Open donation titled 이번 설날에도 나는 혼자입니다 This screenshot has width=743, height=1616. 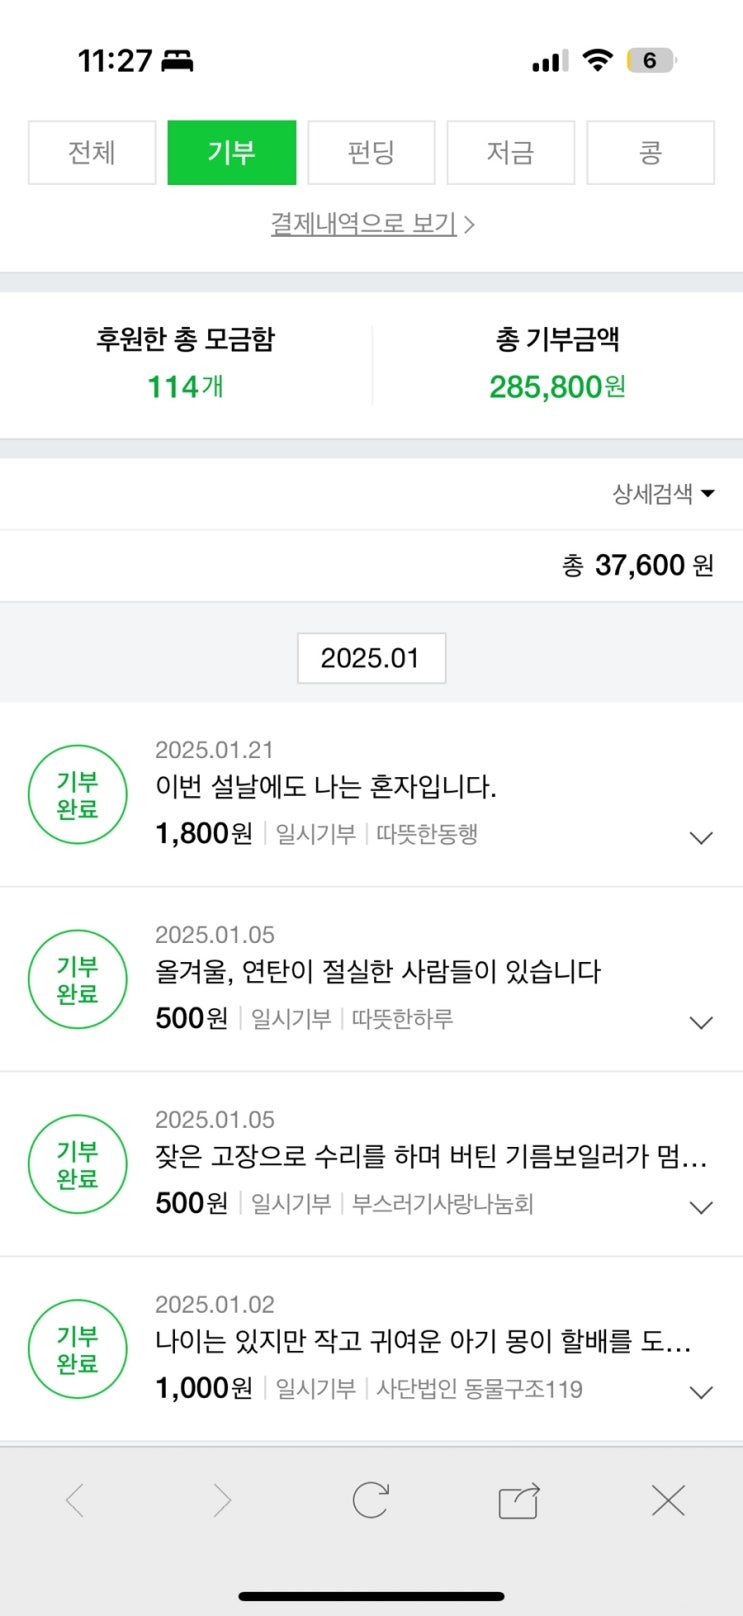[x=326, y=787]
